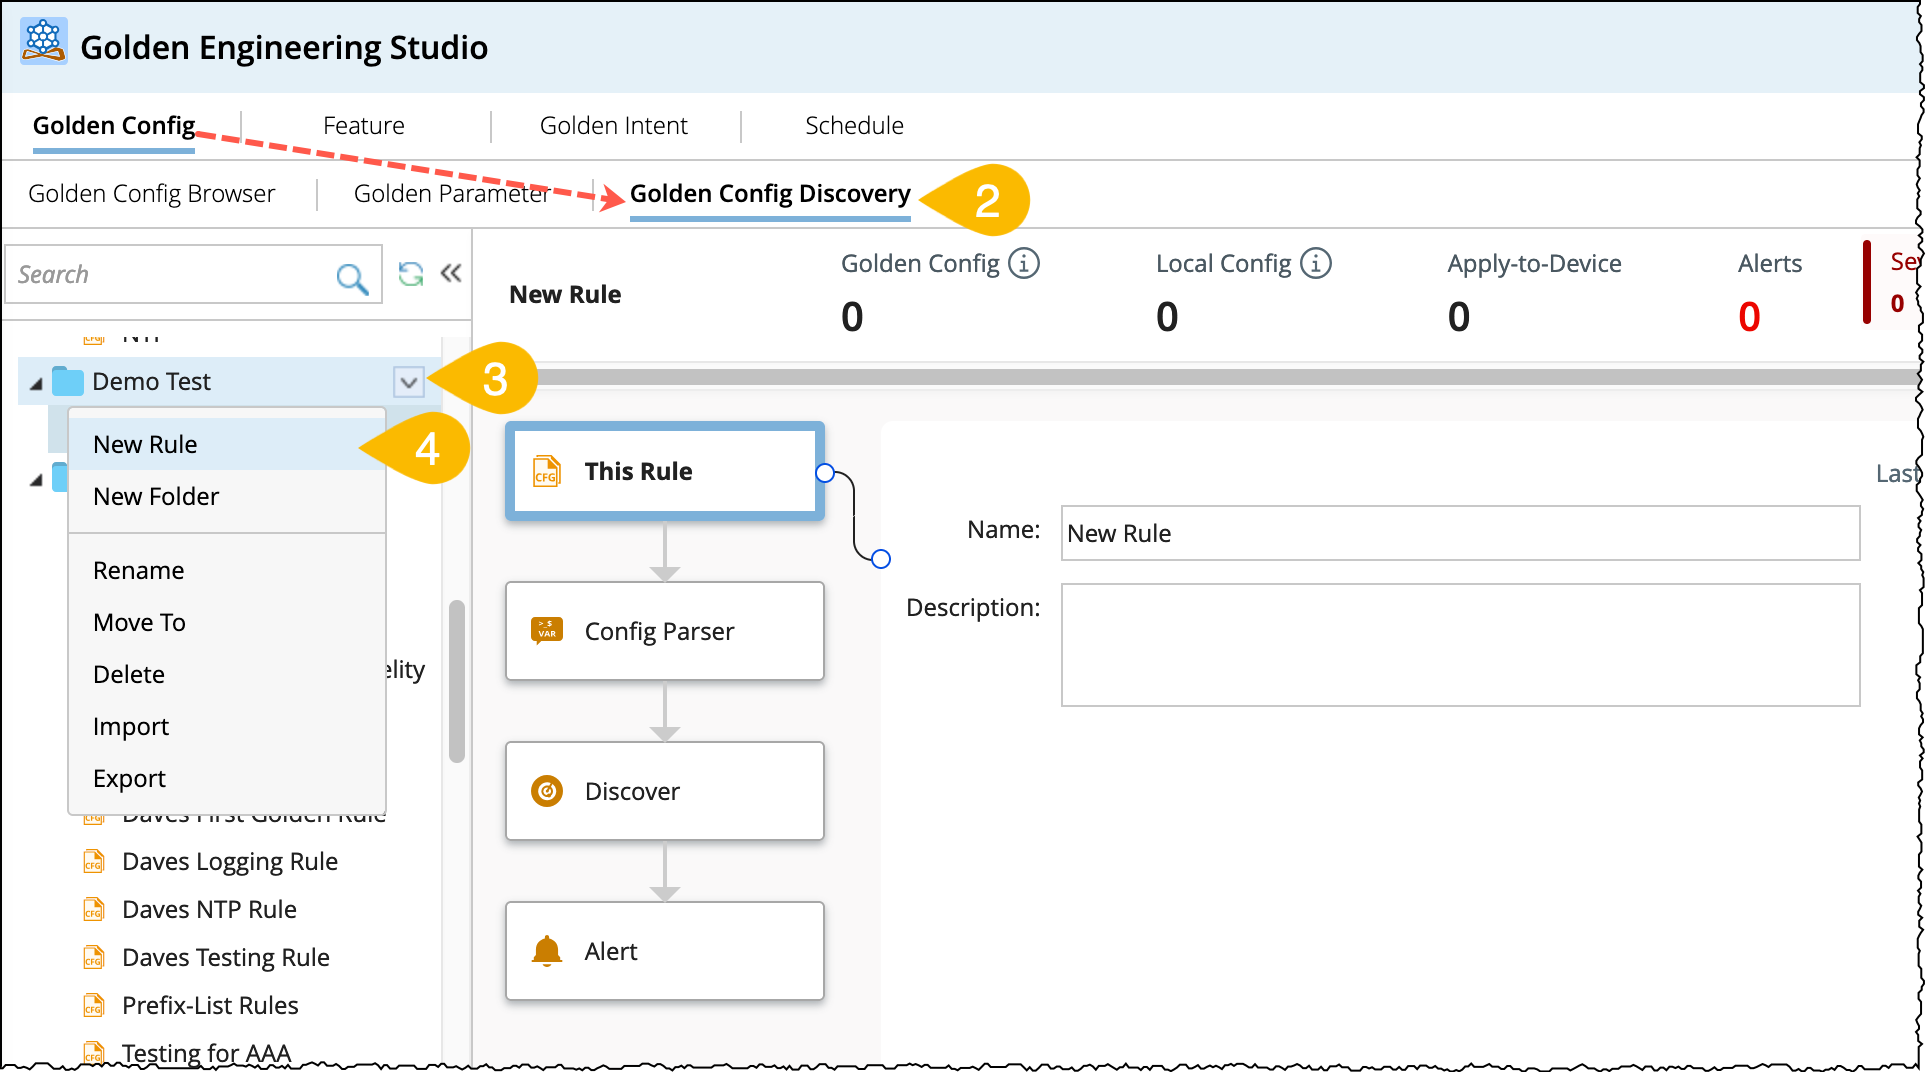
Task: Collapse the Demo Test folder tree triangle
Action: (x=36, y=383)
